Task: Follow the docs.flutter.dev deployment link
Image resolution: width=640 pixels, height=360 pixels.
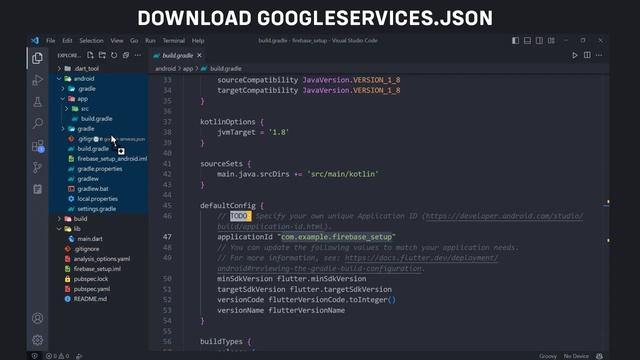Action: click(421, 258)
